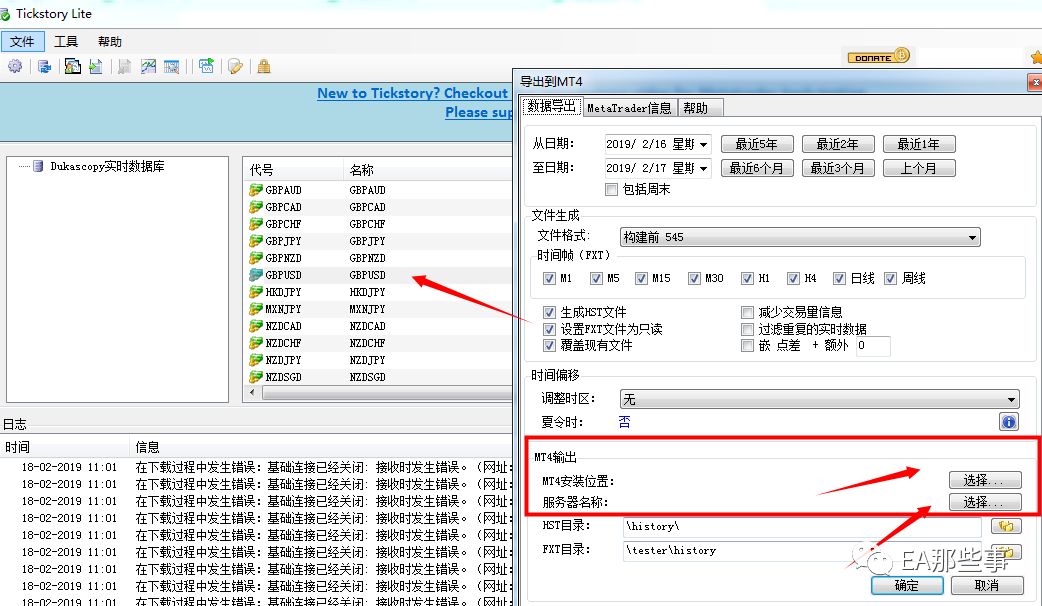Viewport: 1042px width, 606px height.
Task: Click 取消 button
Action: coord(987,585)
